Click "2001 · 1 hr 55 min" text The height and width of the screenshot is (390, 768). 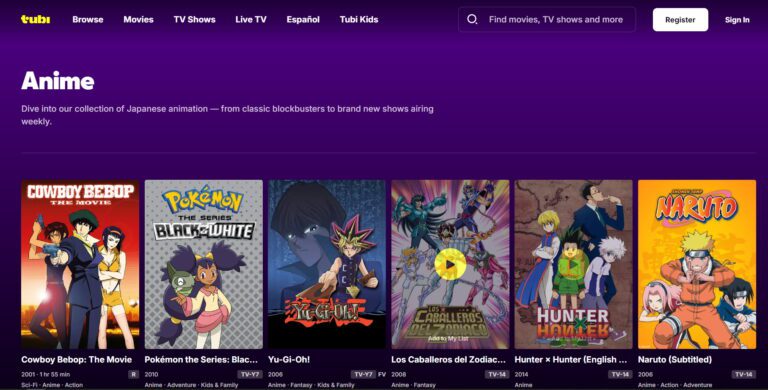pyautogui.click(x=46, y=374)
